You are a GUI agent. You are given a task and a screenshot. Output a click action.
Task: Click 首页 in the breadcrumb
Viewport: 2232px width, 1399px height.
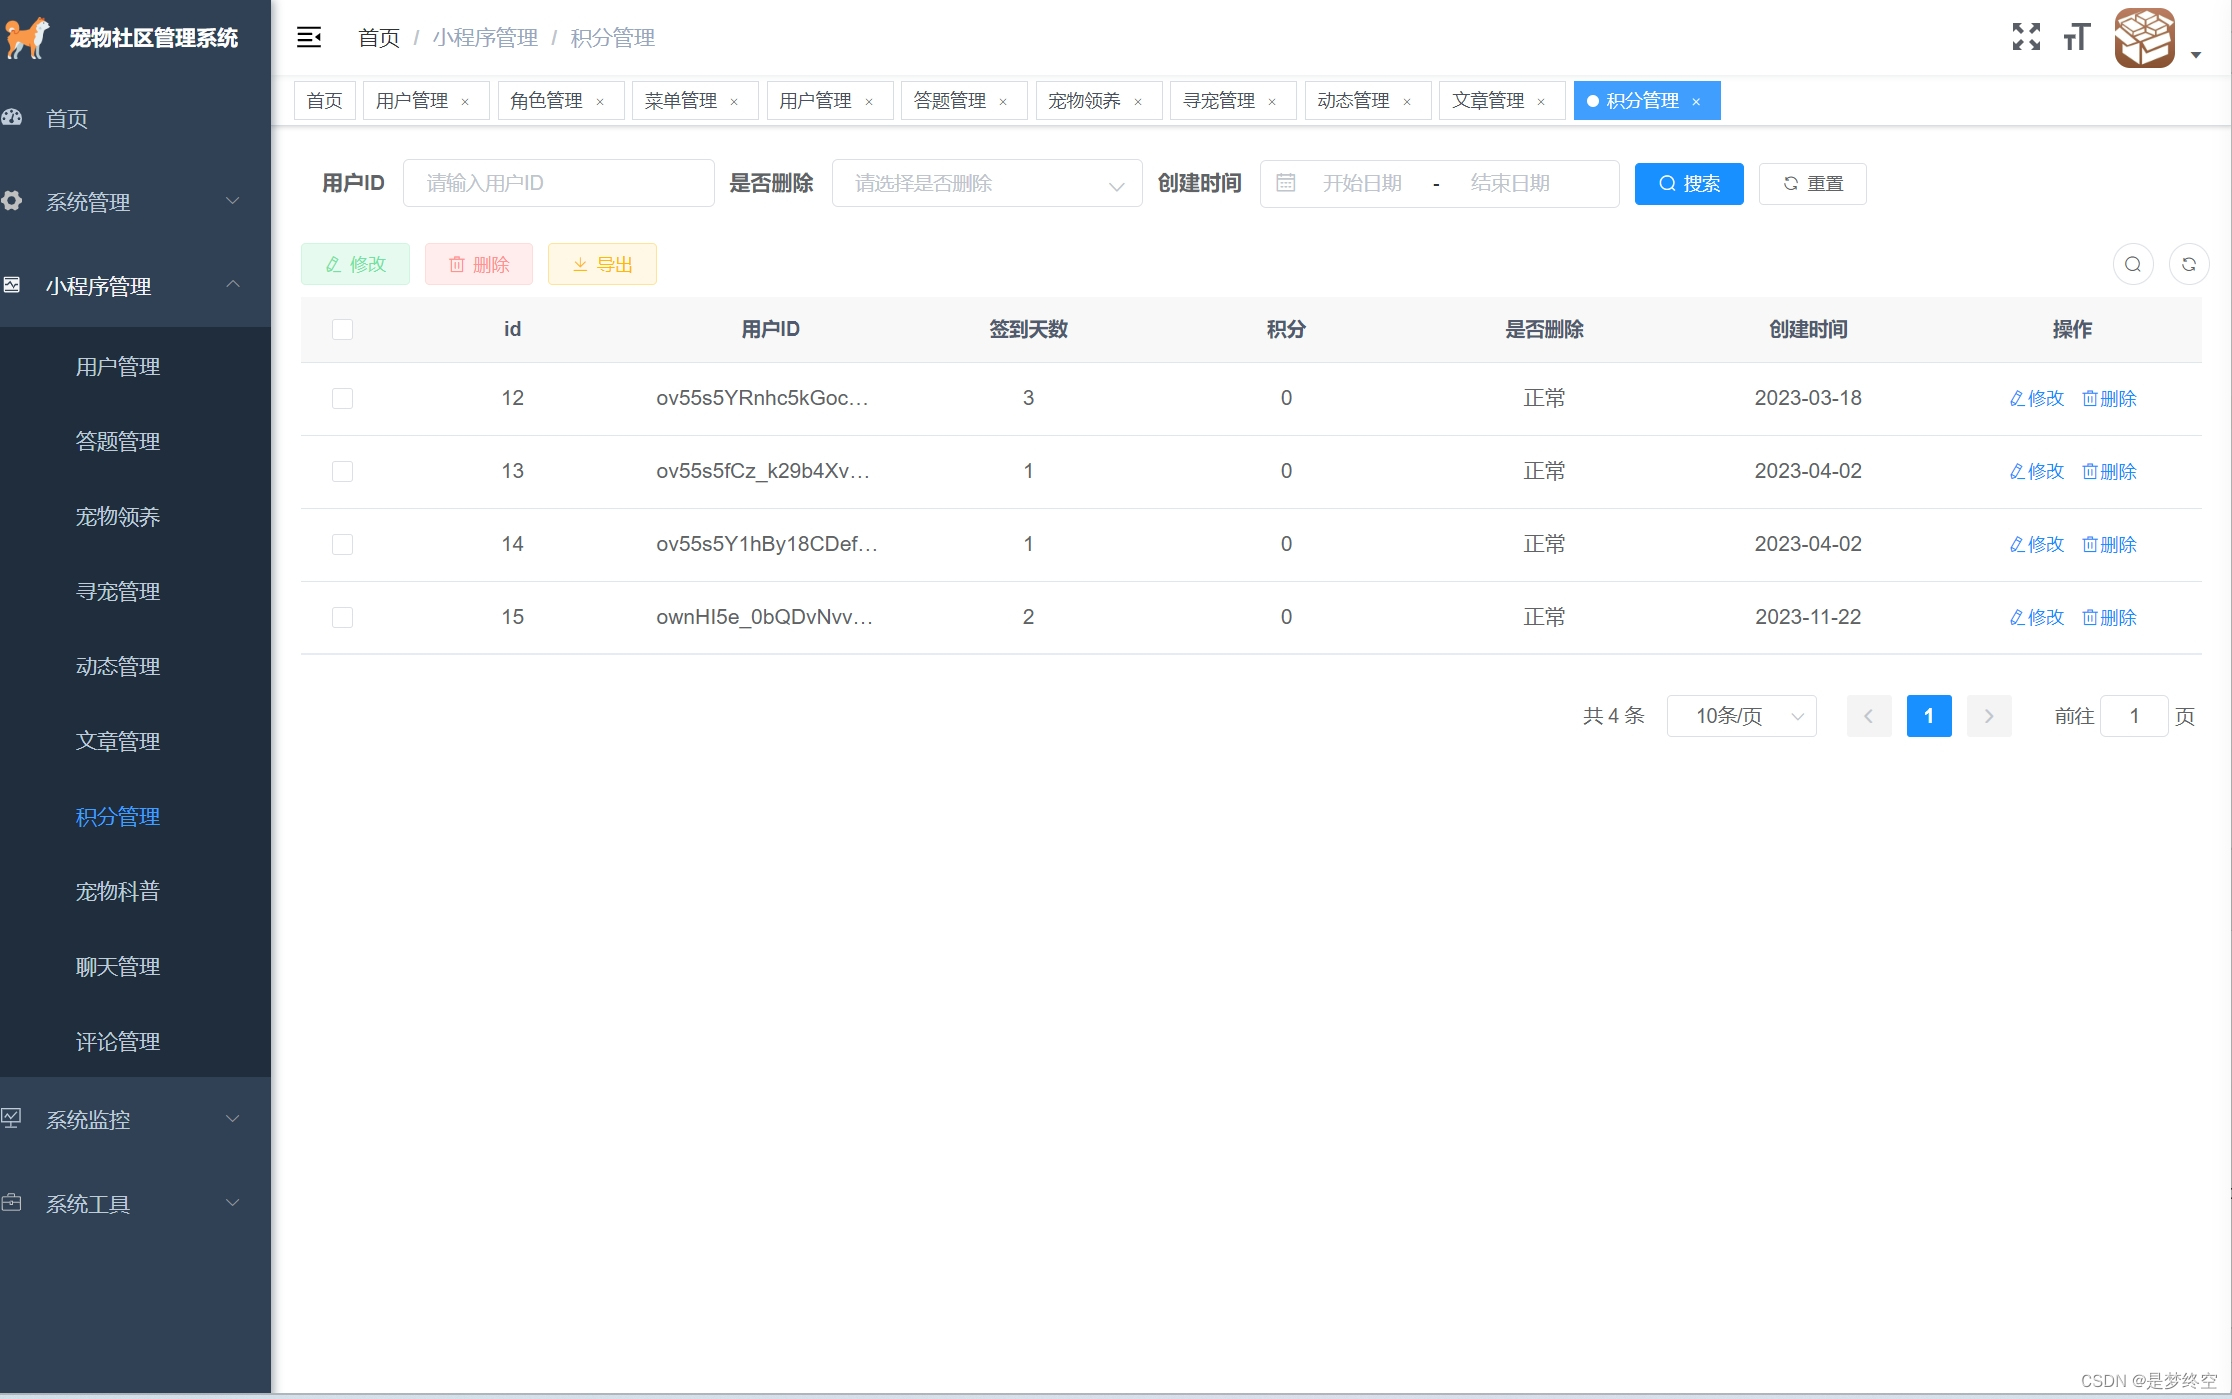click(x=379, y=38)
